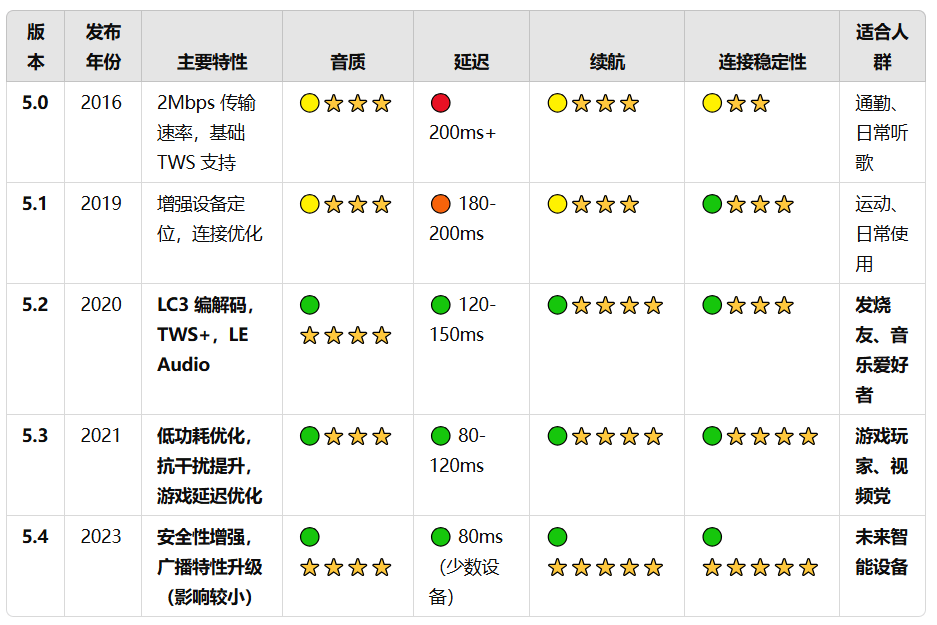Click the 连接稳定性 column header

tap(762, 62)
